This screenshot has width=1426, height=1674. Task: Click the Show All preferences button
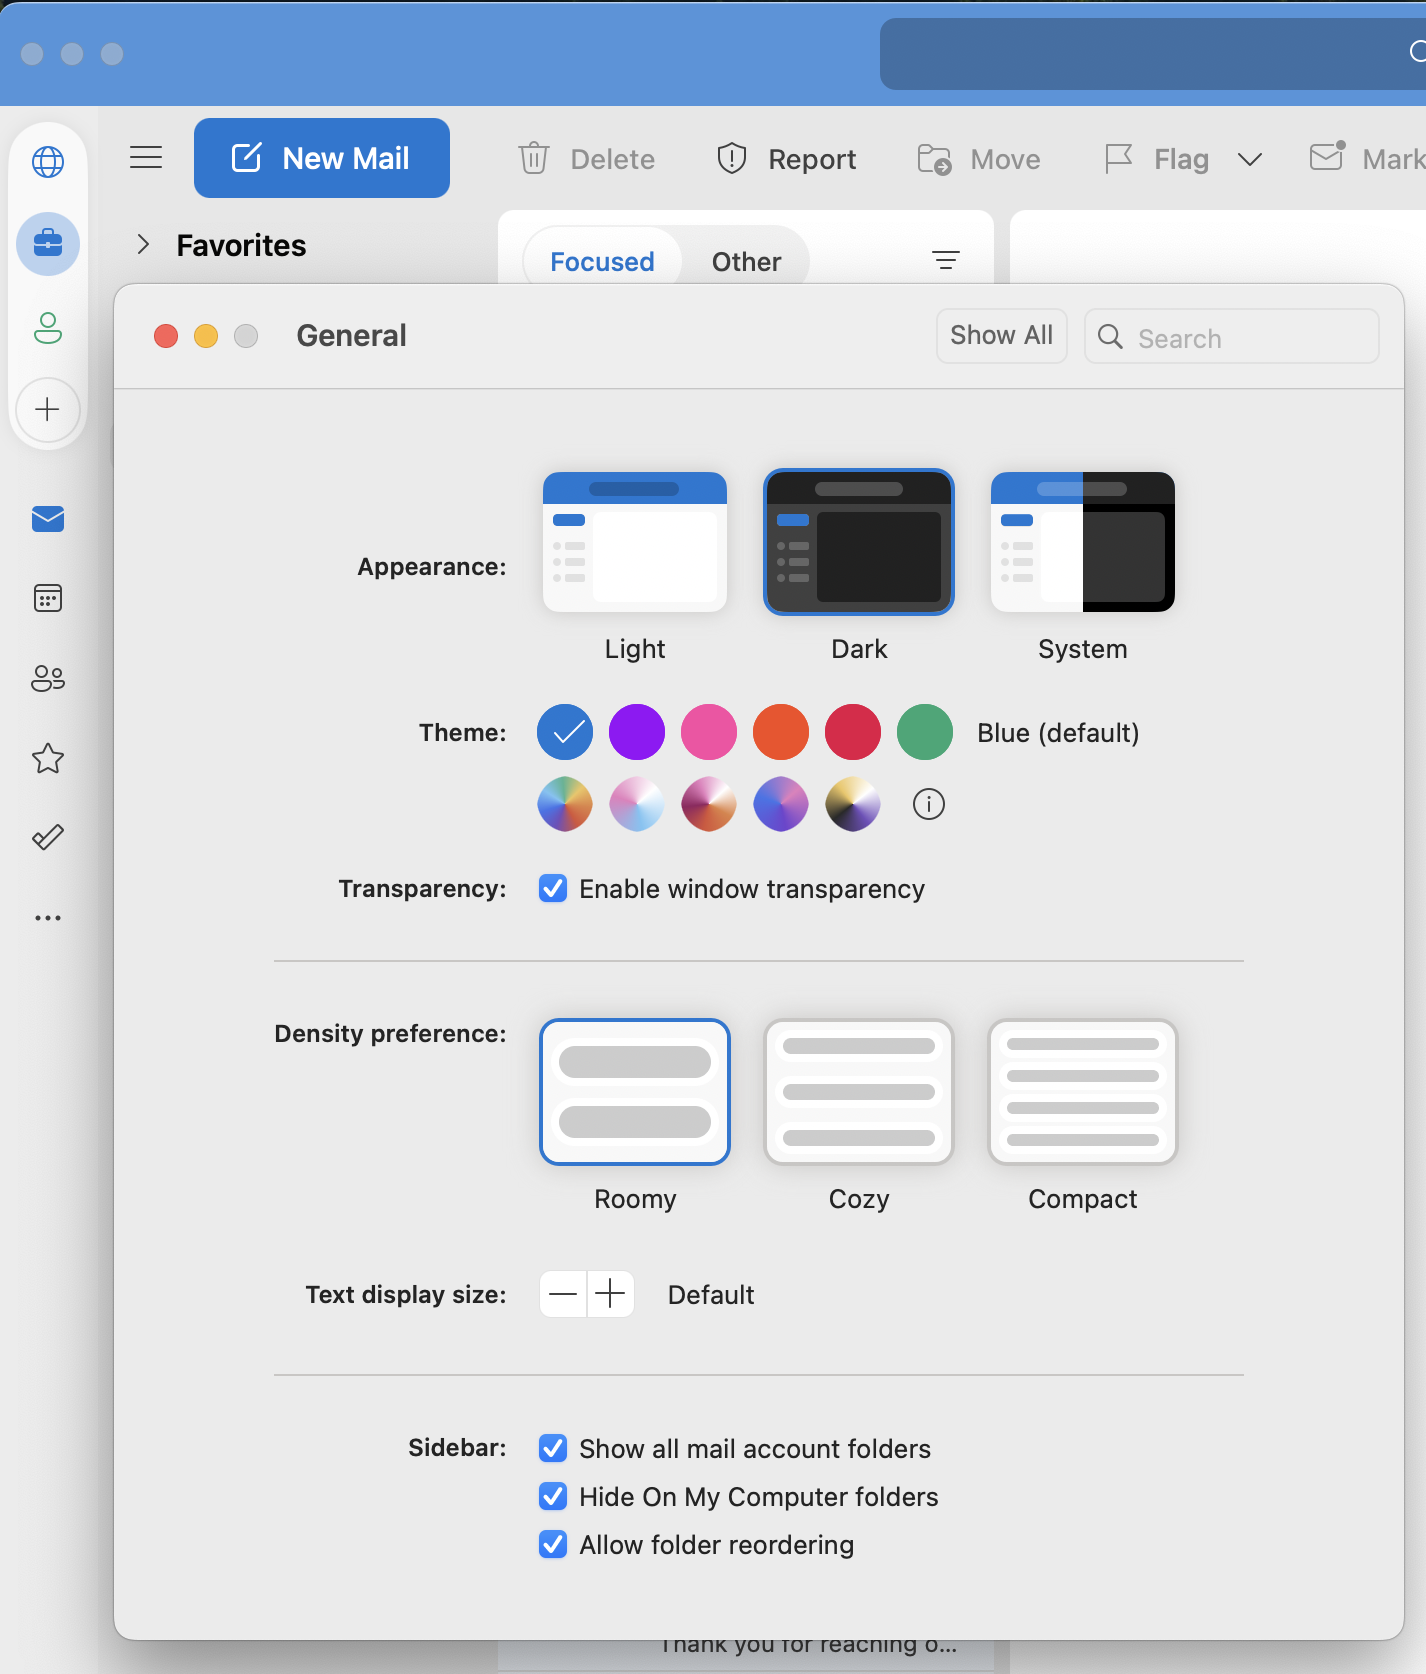[1002, 335]
